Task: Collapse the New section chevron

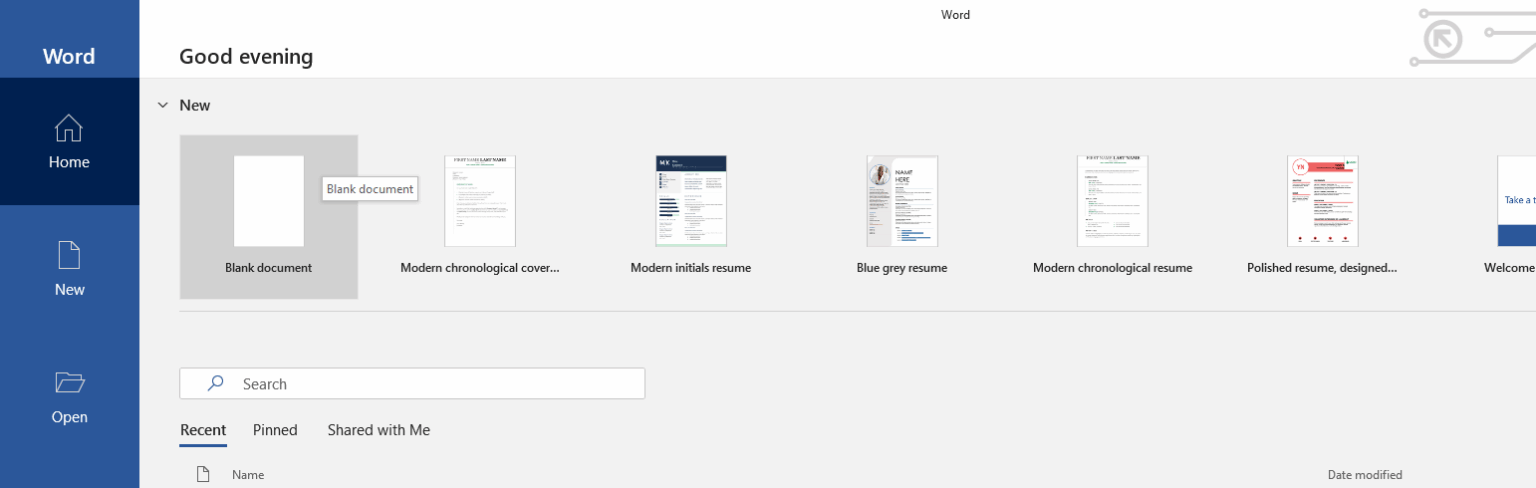Action: point(163,105)
